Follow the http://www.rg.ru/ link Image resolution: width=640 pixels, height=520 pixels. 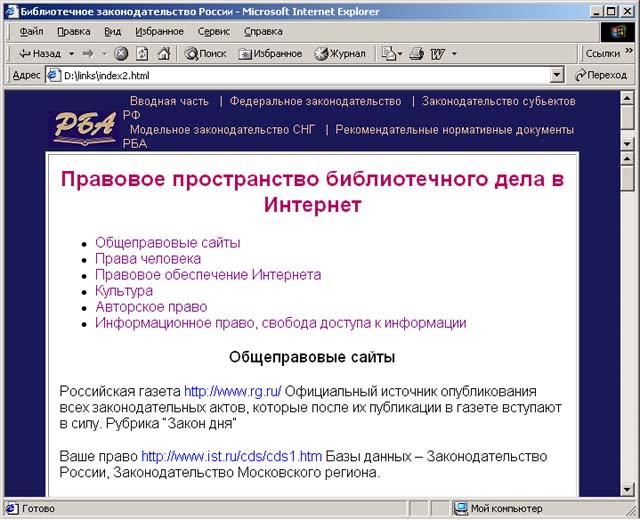coord(233,391)
